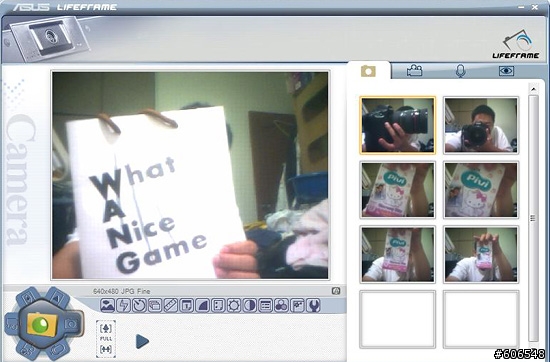Select the bottom-right segment of the mode wheel

coord(57,349)
